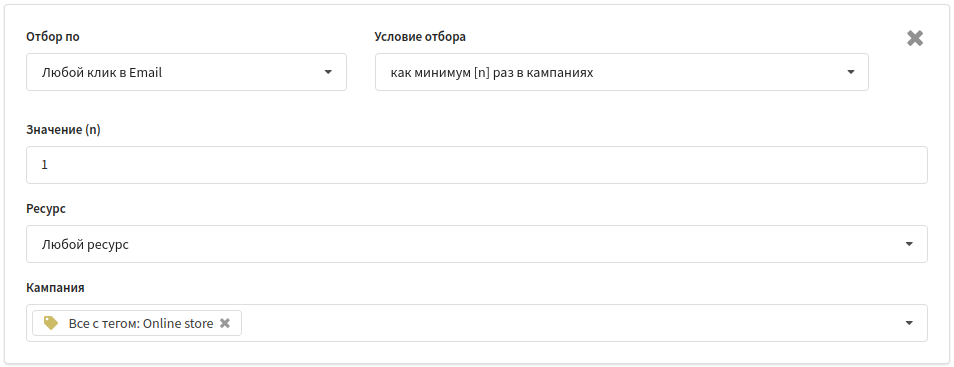Select the Все с тегом: Online store chip
This screenshot has width=954, height=367.
click(137, 323)
